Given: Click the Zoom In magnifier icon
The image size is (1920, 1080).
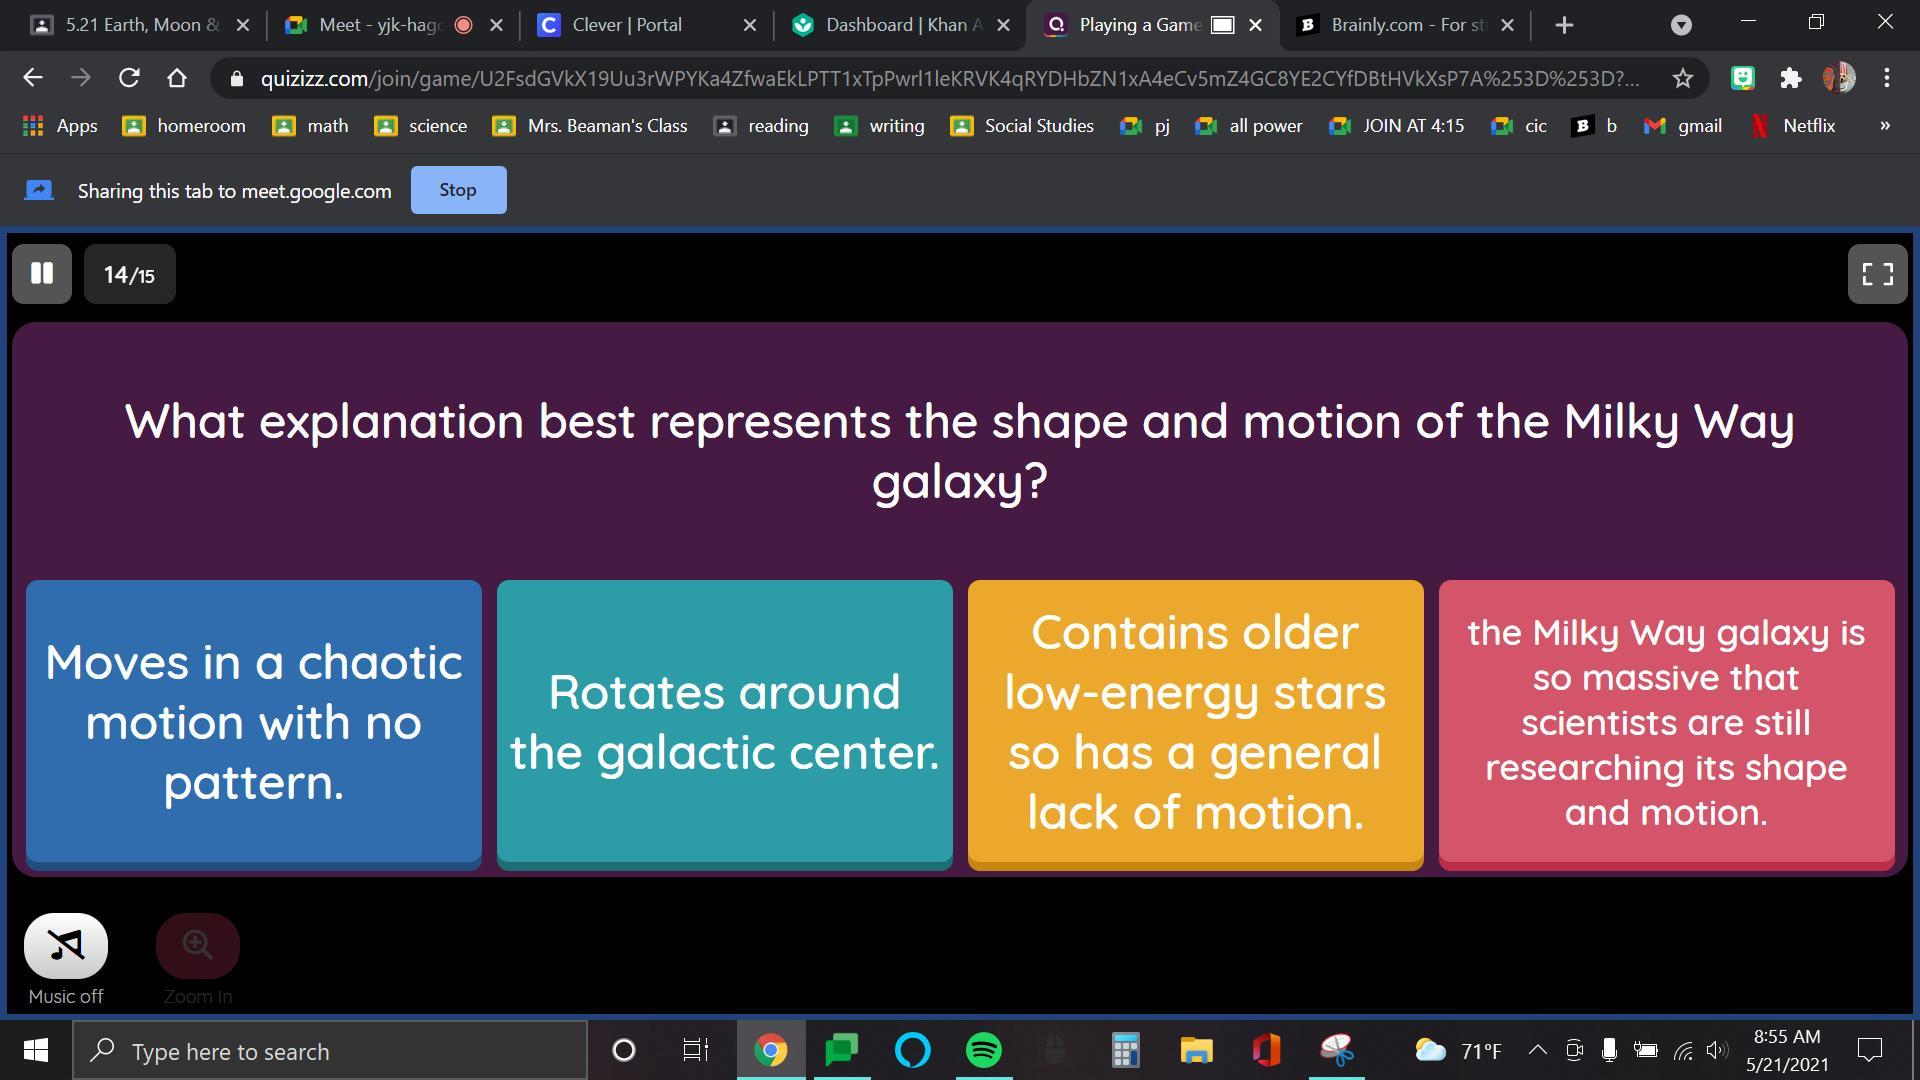Looking at the screenshot, I should click(197, 946).
